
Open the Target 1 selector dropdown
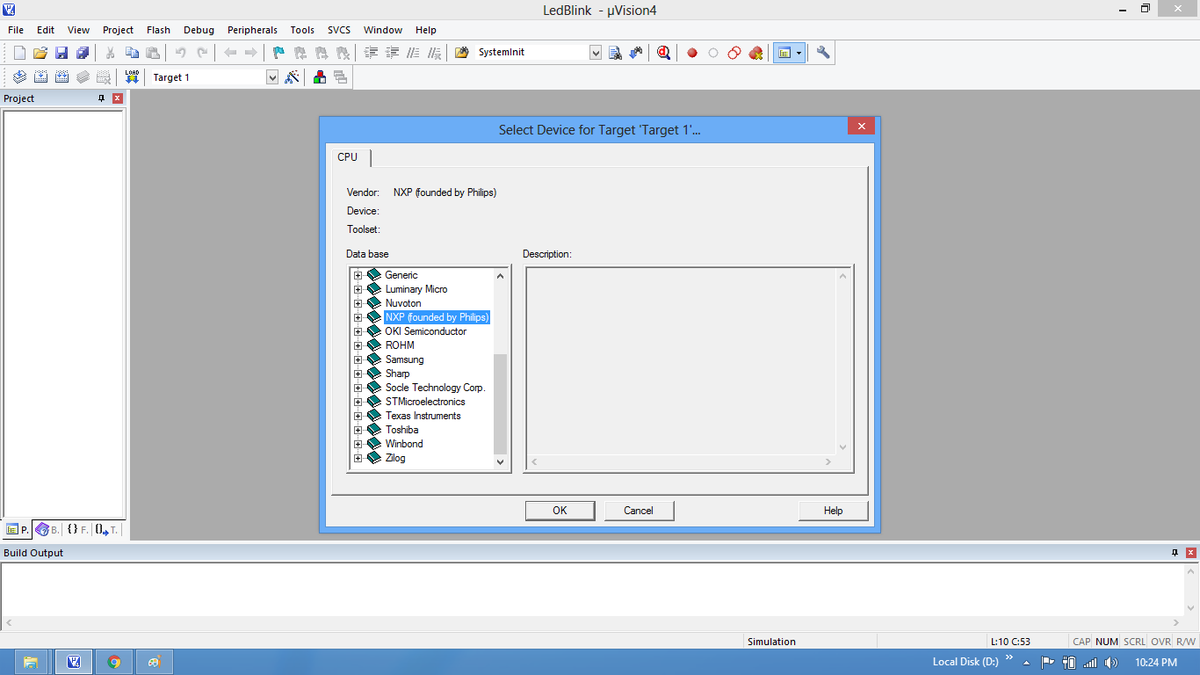coord(272,77)
